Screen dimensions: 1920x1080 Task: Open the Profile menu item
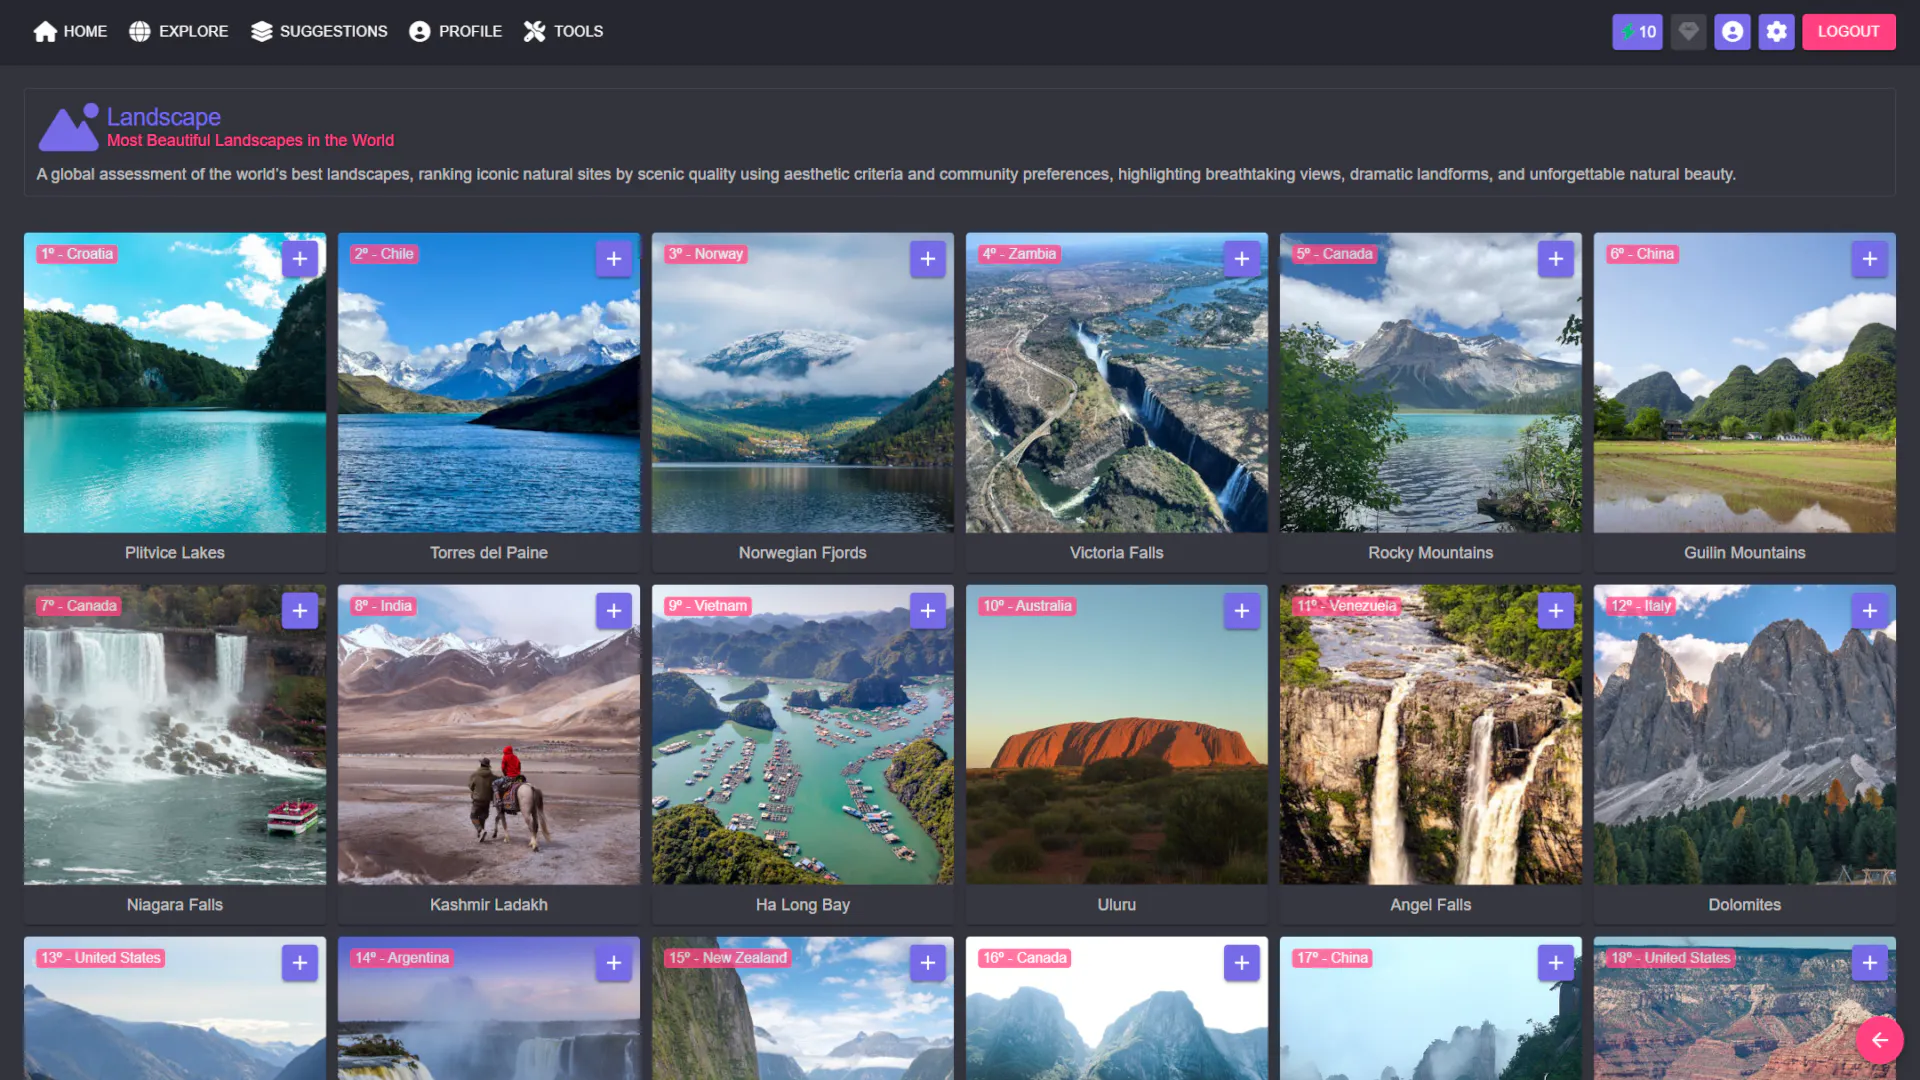(456, 32)
